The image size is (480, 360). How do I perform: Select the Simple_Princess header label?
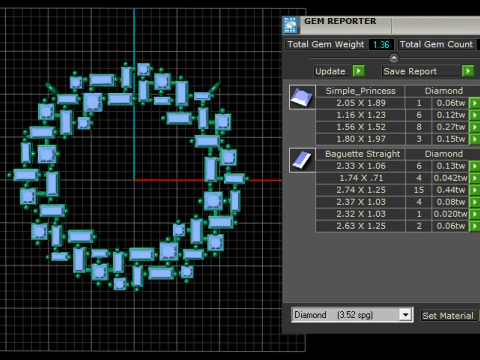[x=360, y=91]
